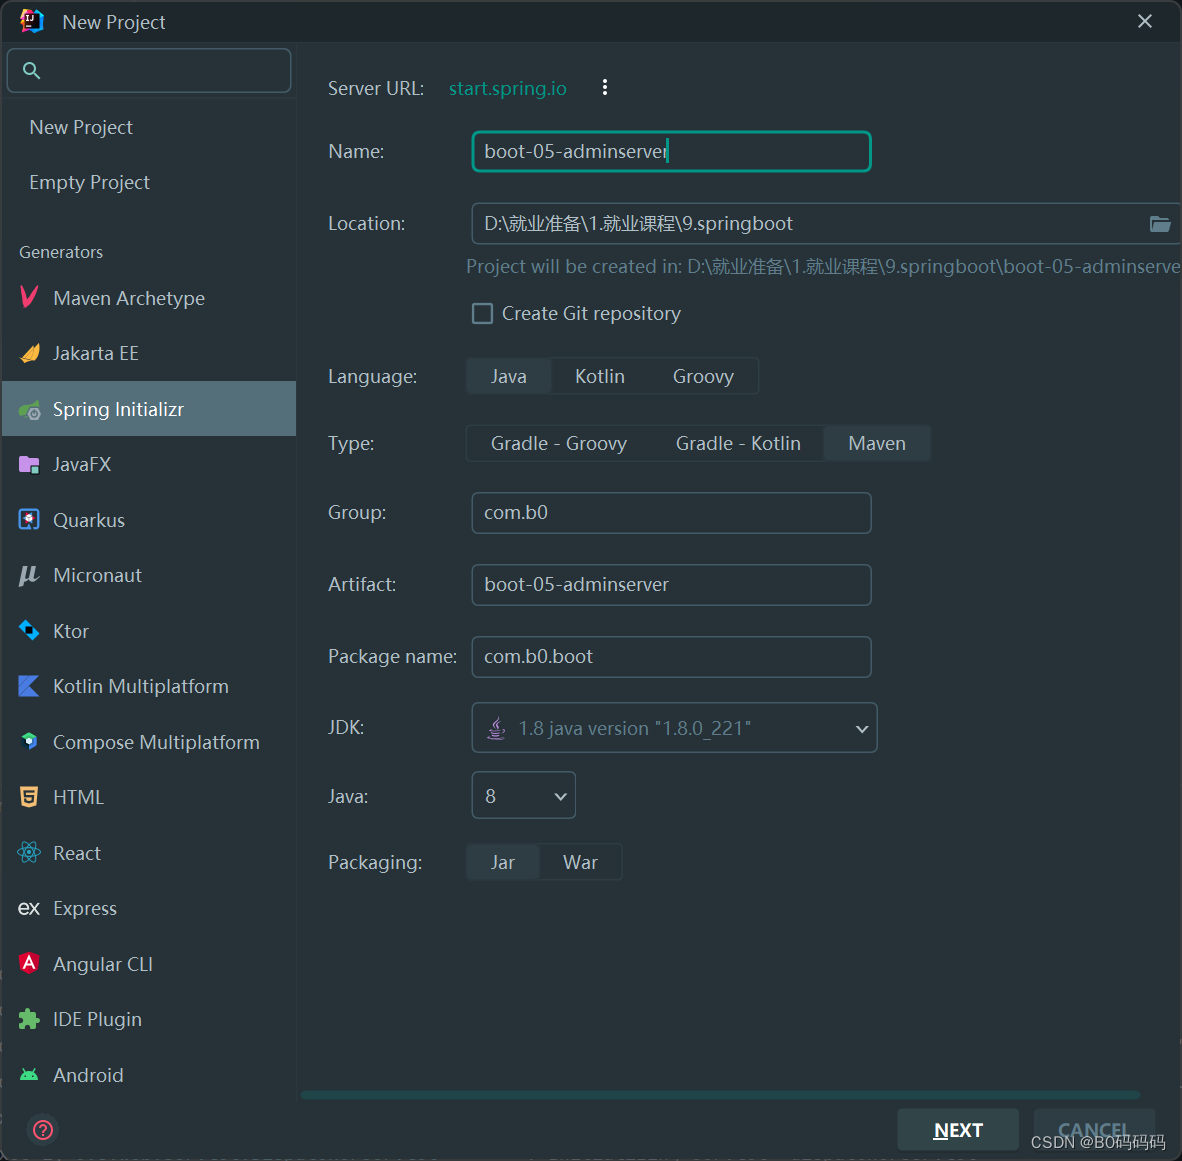Click the generator search box
Image resolution: width=1182 pixels, height=1161 pixels.
[149, 71]
